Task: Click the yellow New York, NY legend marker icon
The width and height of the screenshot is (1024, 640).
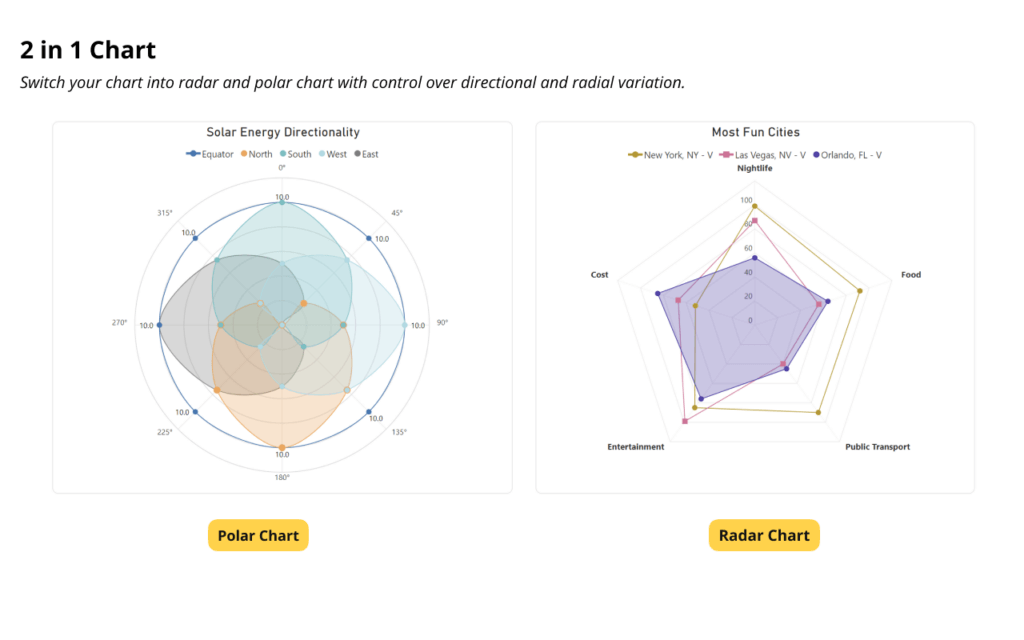Action: [x=636, y=155]
